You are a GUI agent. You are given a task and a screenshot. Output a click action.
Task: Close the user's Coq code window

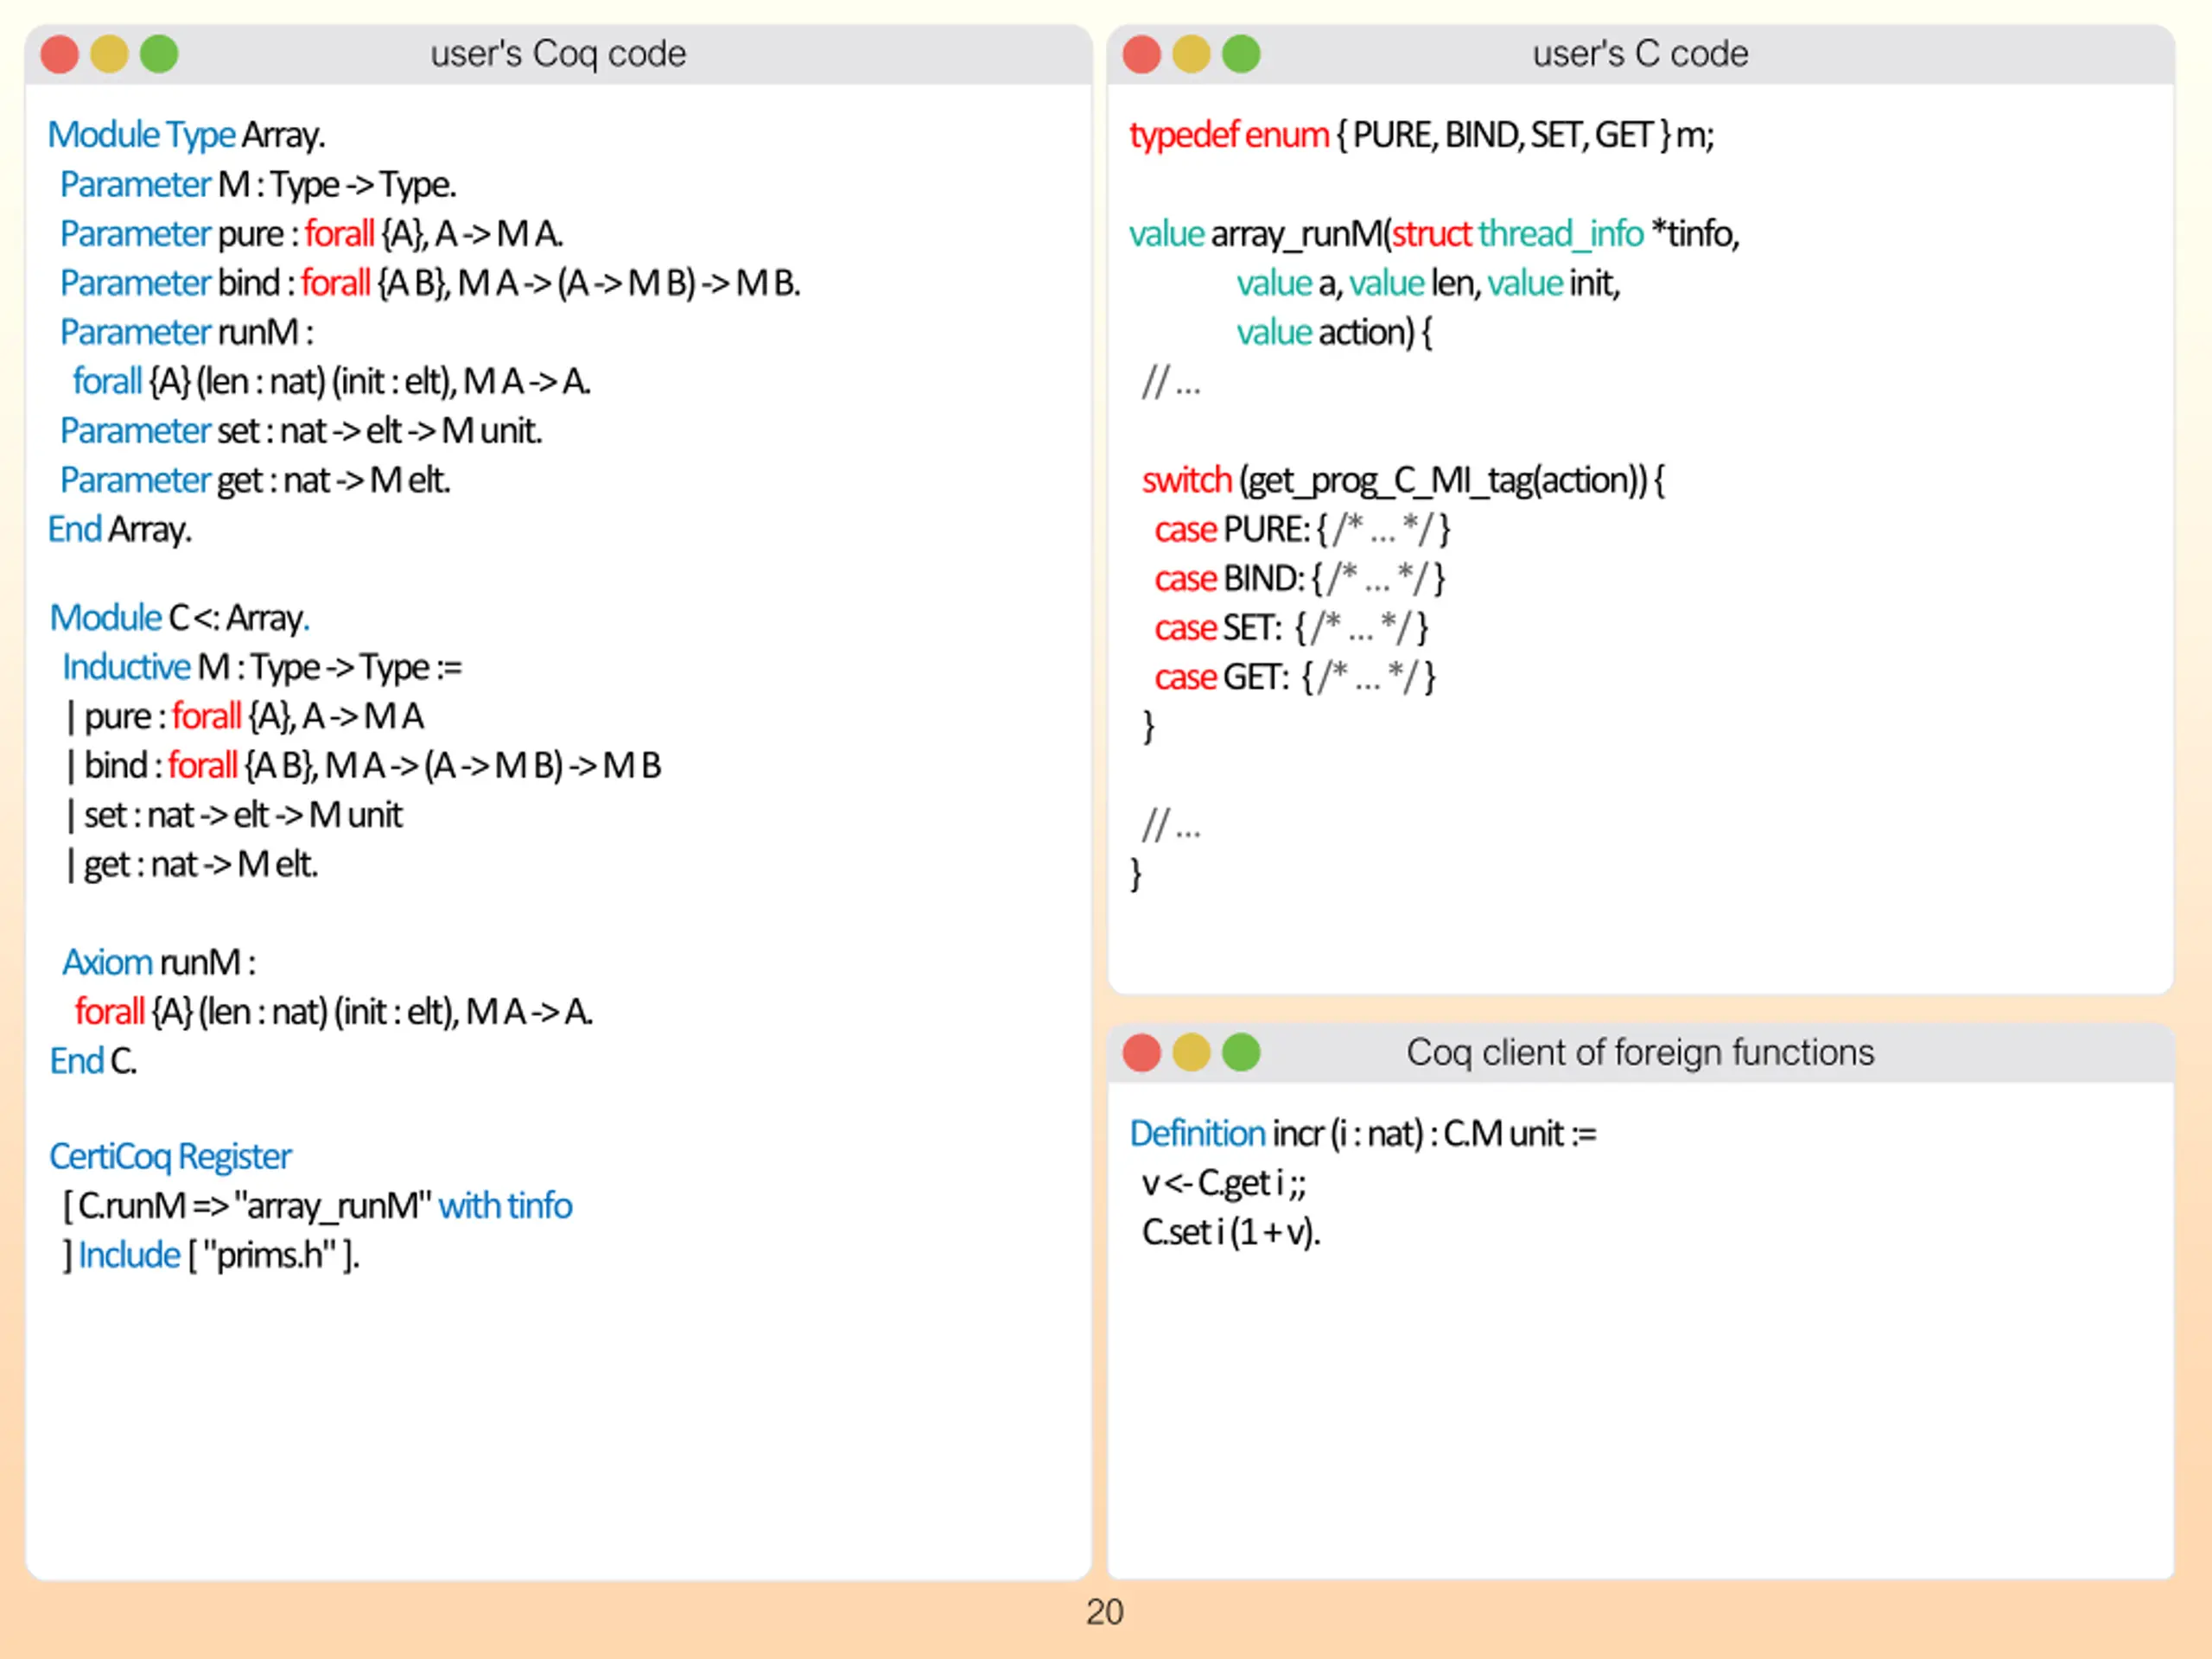59,54
